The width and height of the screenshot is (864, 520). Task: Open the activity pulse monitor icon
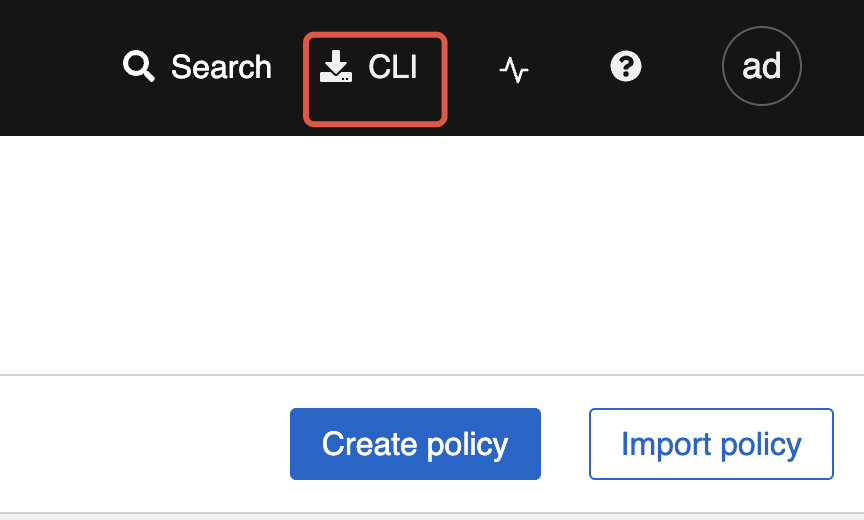514,69
